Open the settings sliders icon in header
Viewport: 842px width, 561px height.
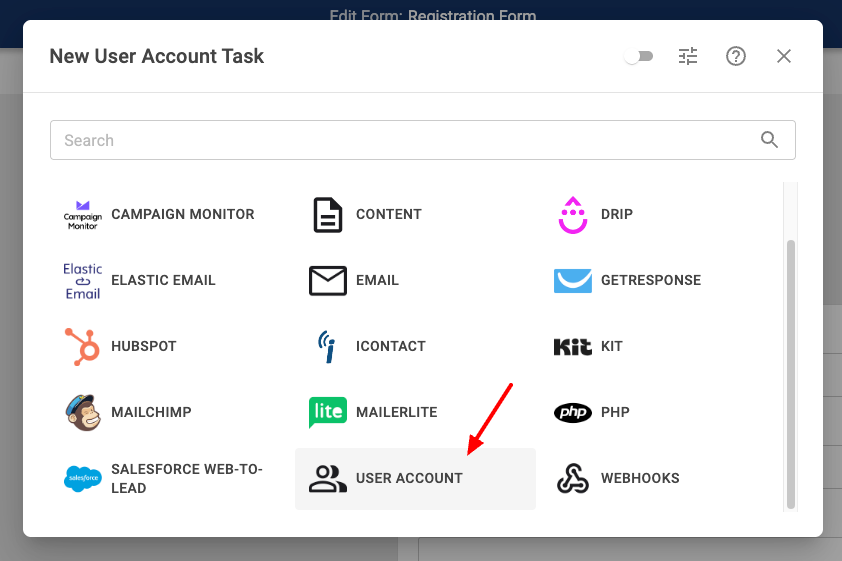tap(688, 56)
